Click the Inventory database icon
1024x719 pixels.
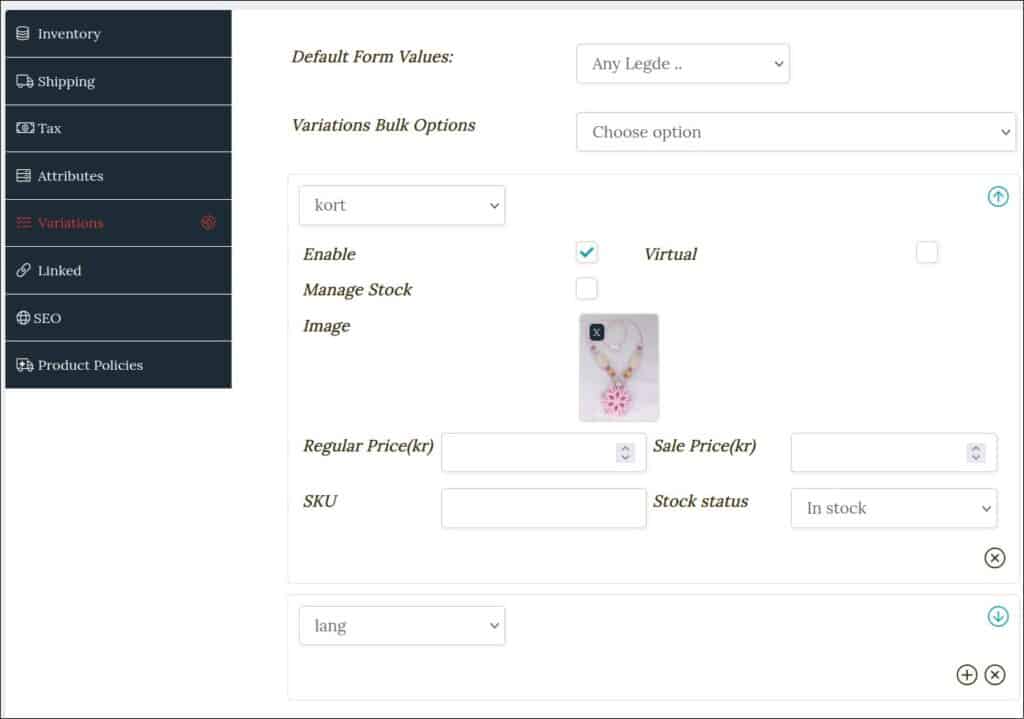(x=23, y=33)
